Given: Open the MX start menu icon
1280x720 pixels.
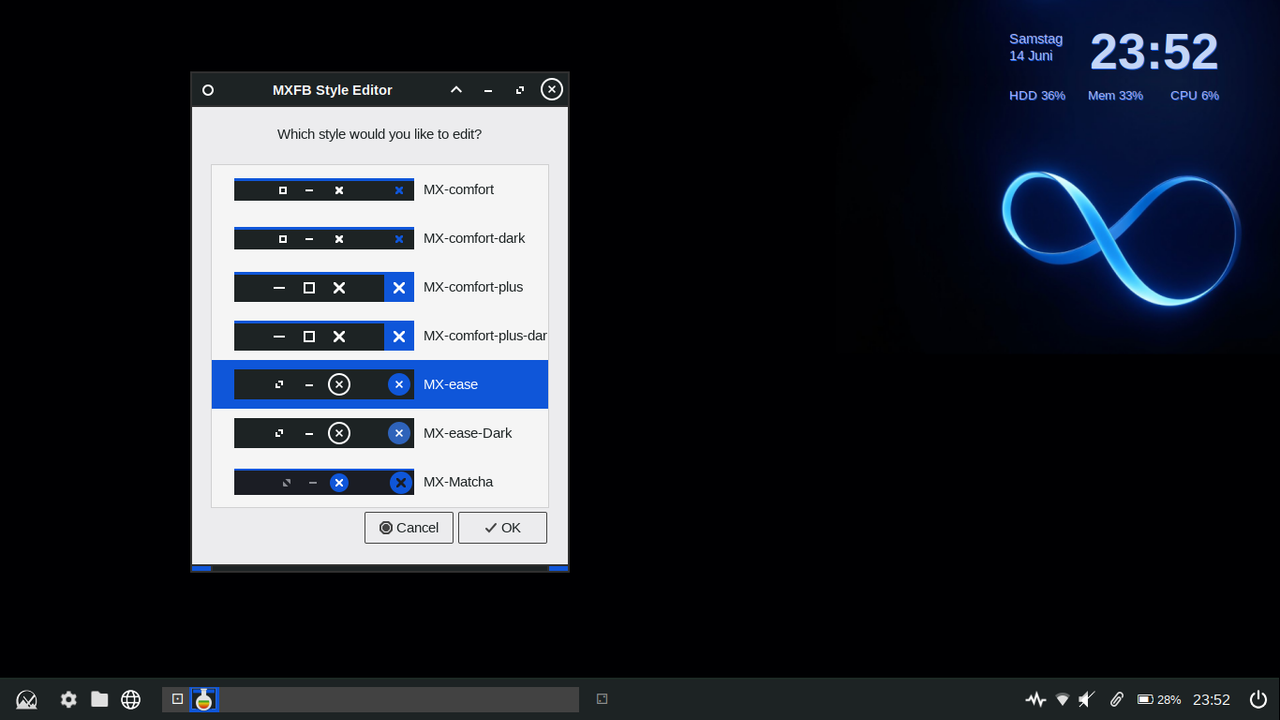Looking at the screenshot, I should [27, 700].
